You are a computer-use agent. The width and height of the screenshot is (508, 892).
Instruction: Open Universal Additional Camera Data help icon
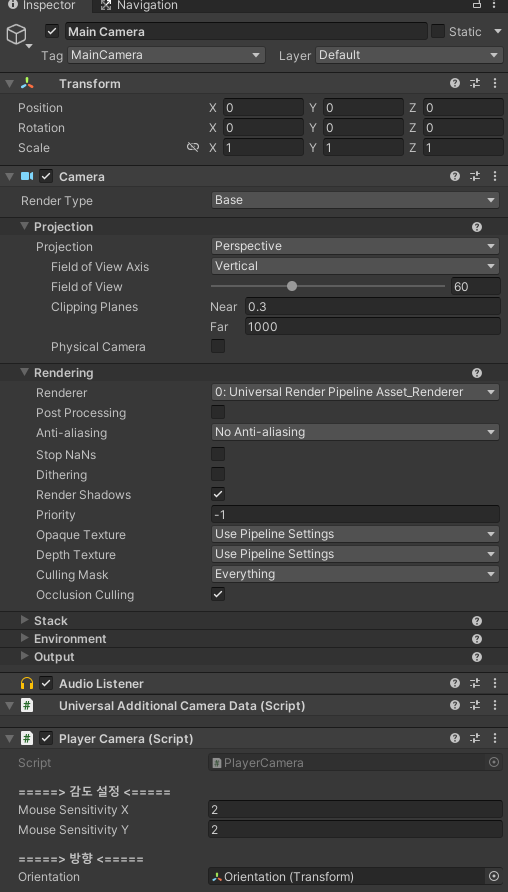point(455,705)
